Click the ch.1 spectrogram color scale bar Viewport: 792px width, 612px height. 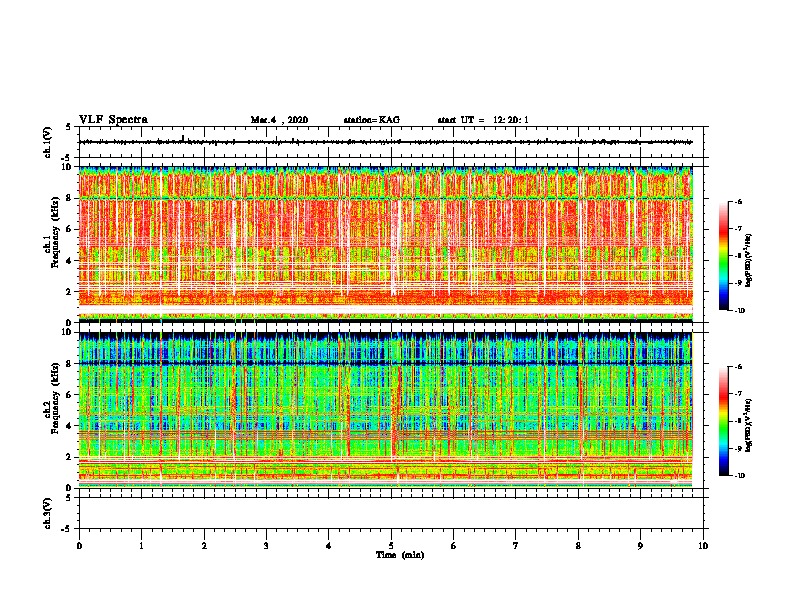pyautogui.click(x=723, y=256)
